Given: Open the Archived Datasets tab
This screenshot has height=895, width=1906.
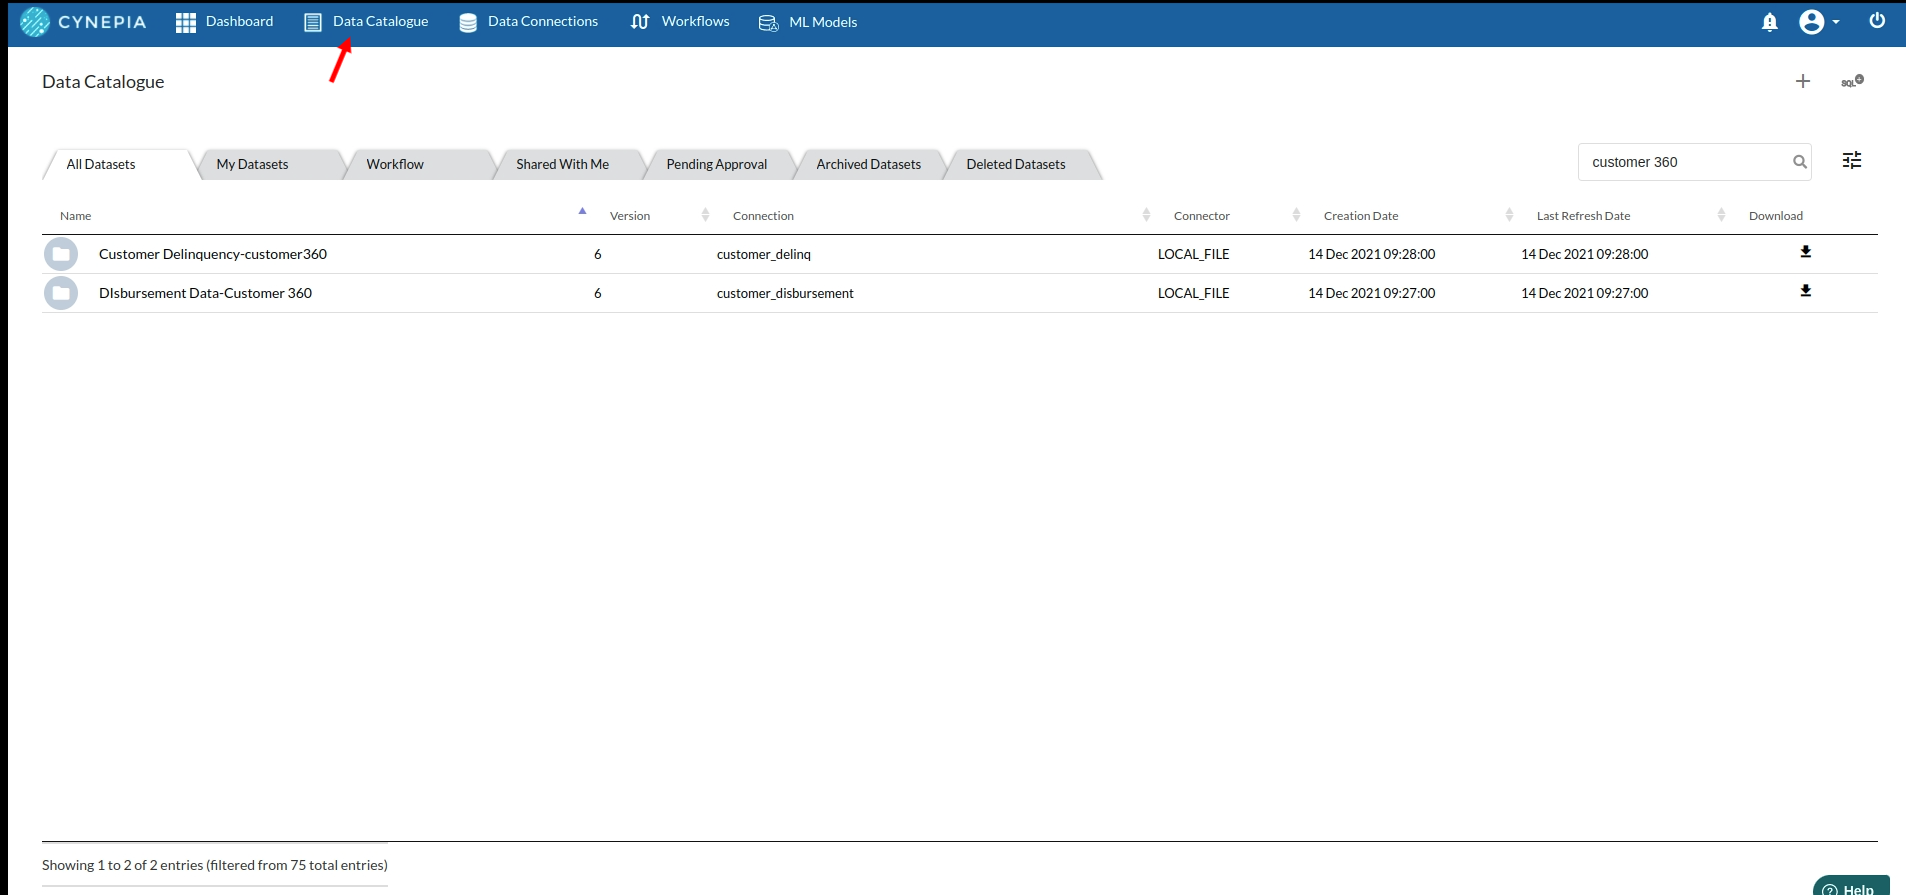Looking at the screenshot, I should tap(870, 164).
